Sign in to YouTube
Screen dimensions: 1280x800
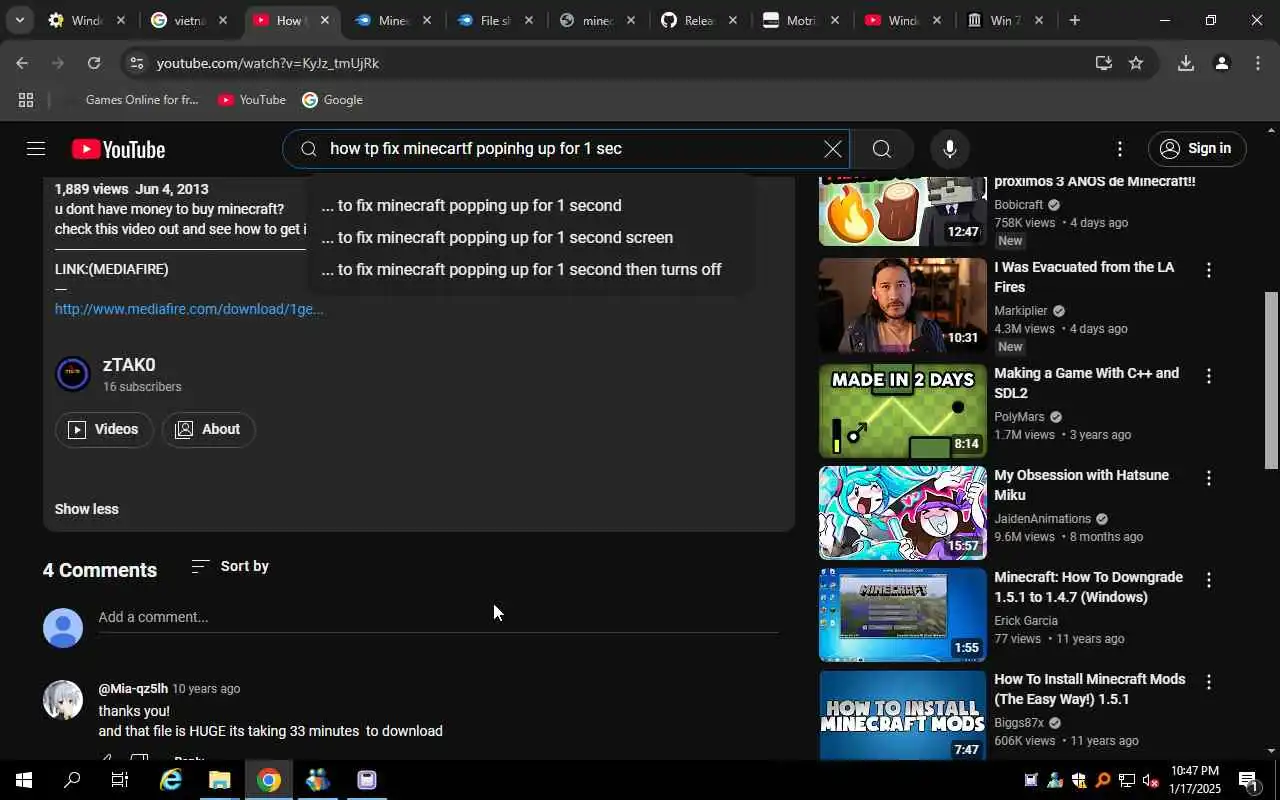pos(1196,149)
